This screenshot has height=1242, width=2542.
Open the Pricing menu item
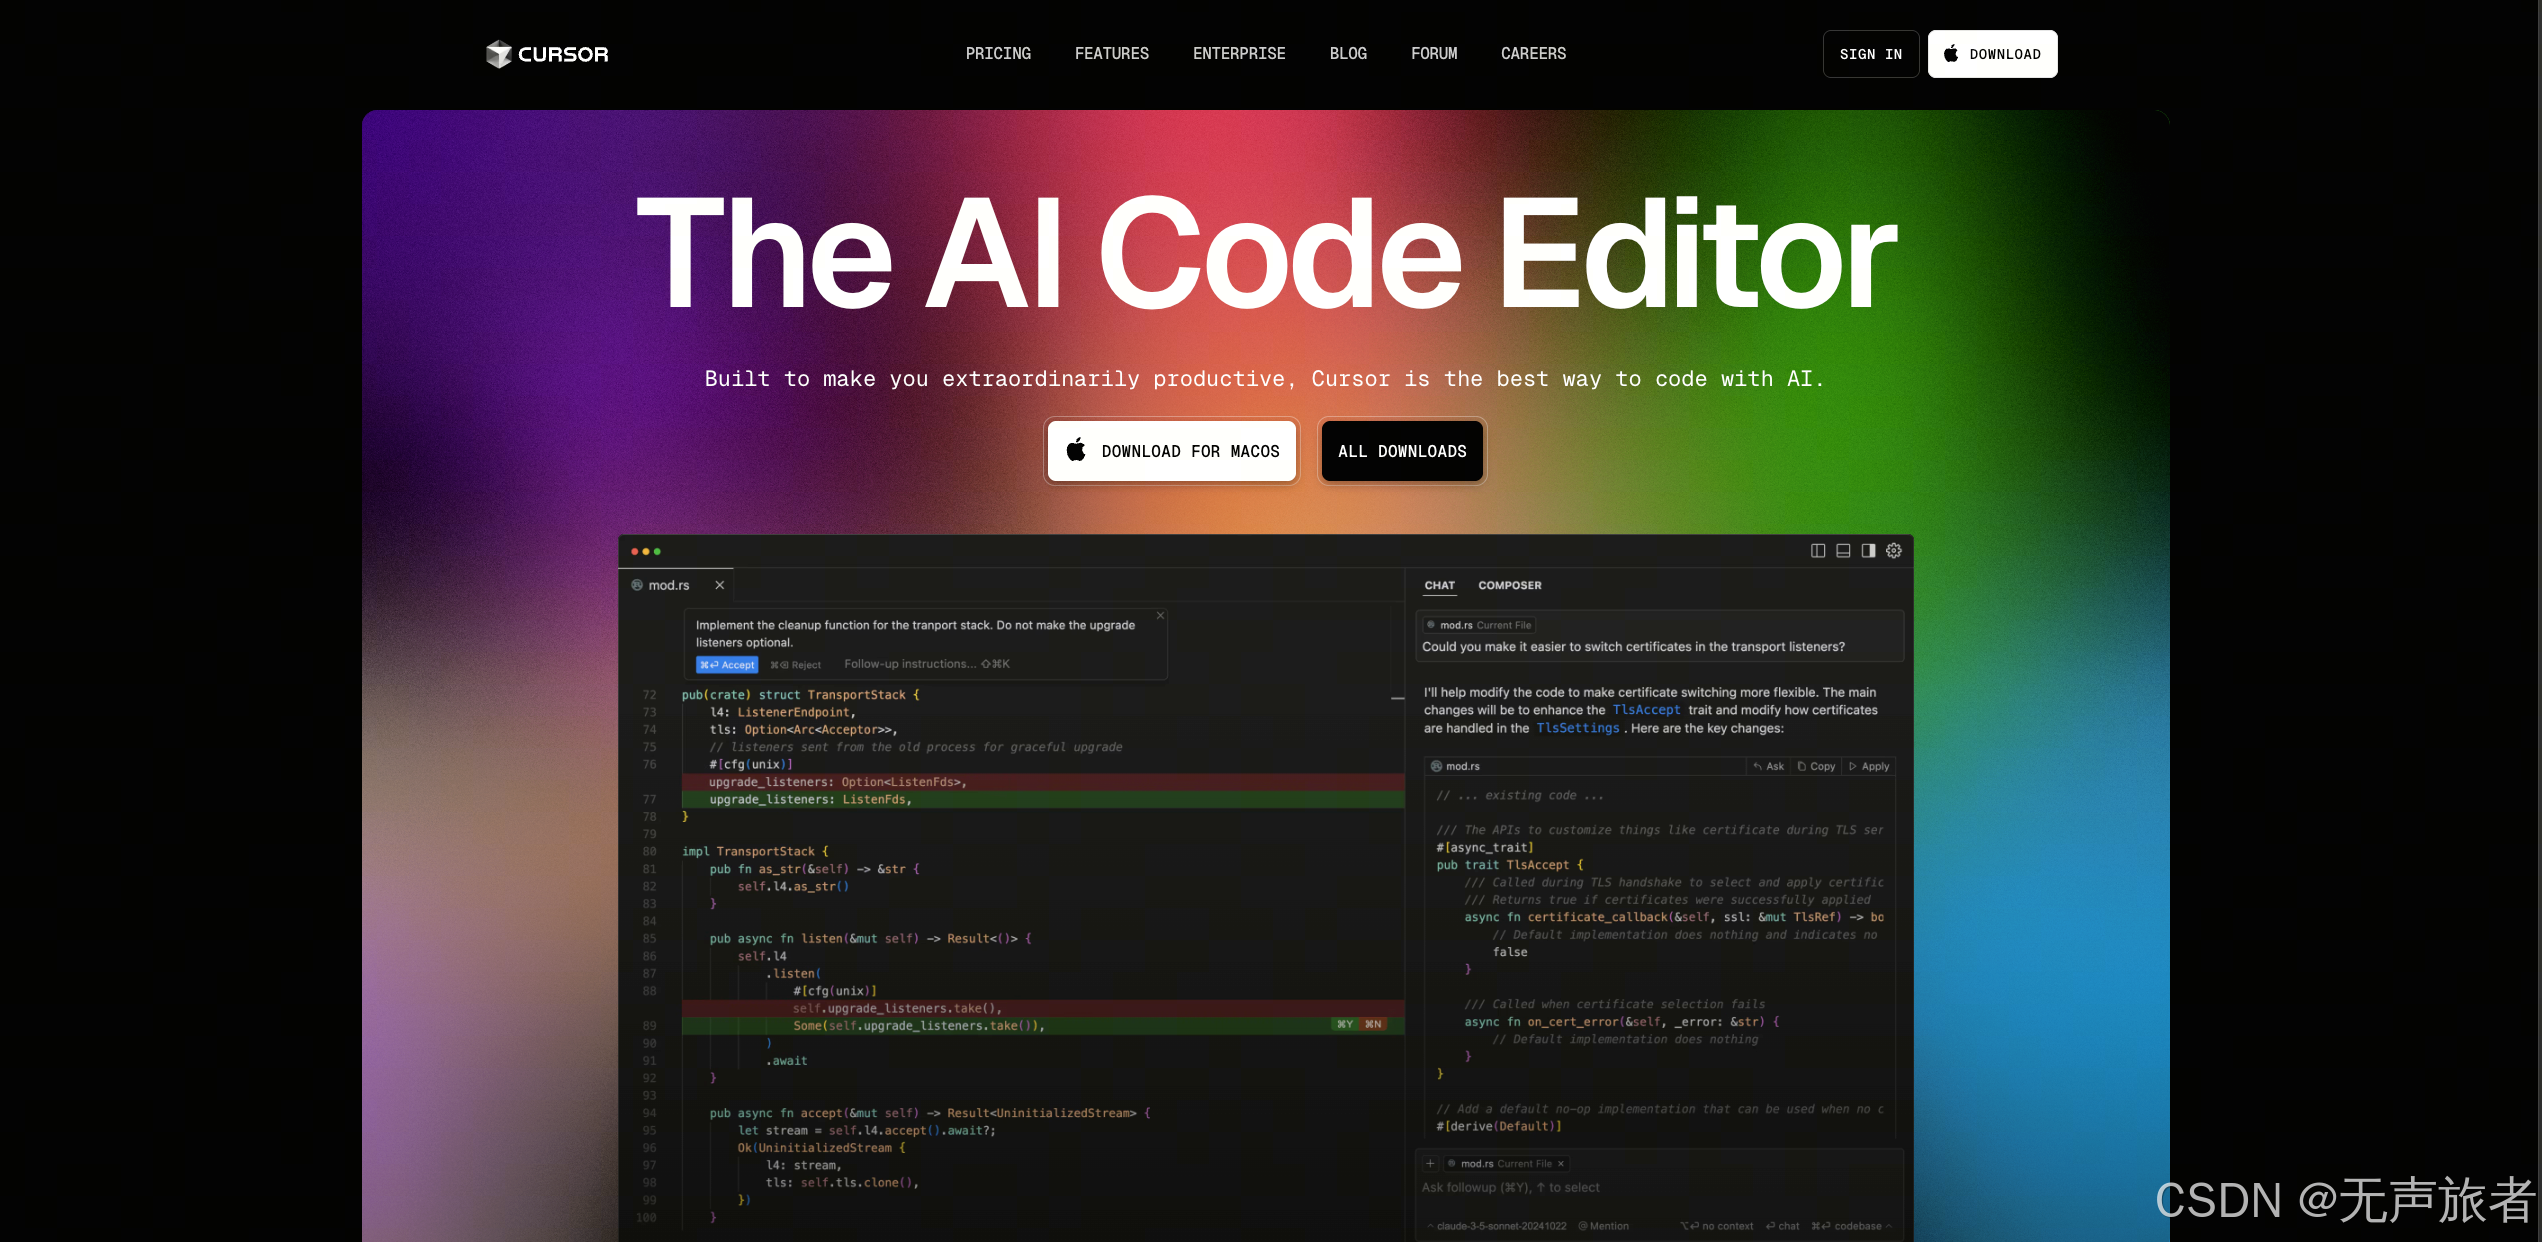coord(998,54)
